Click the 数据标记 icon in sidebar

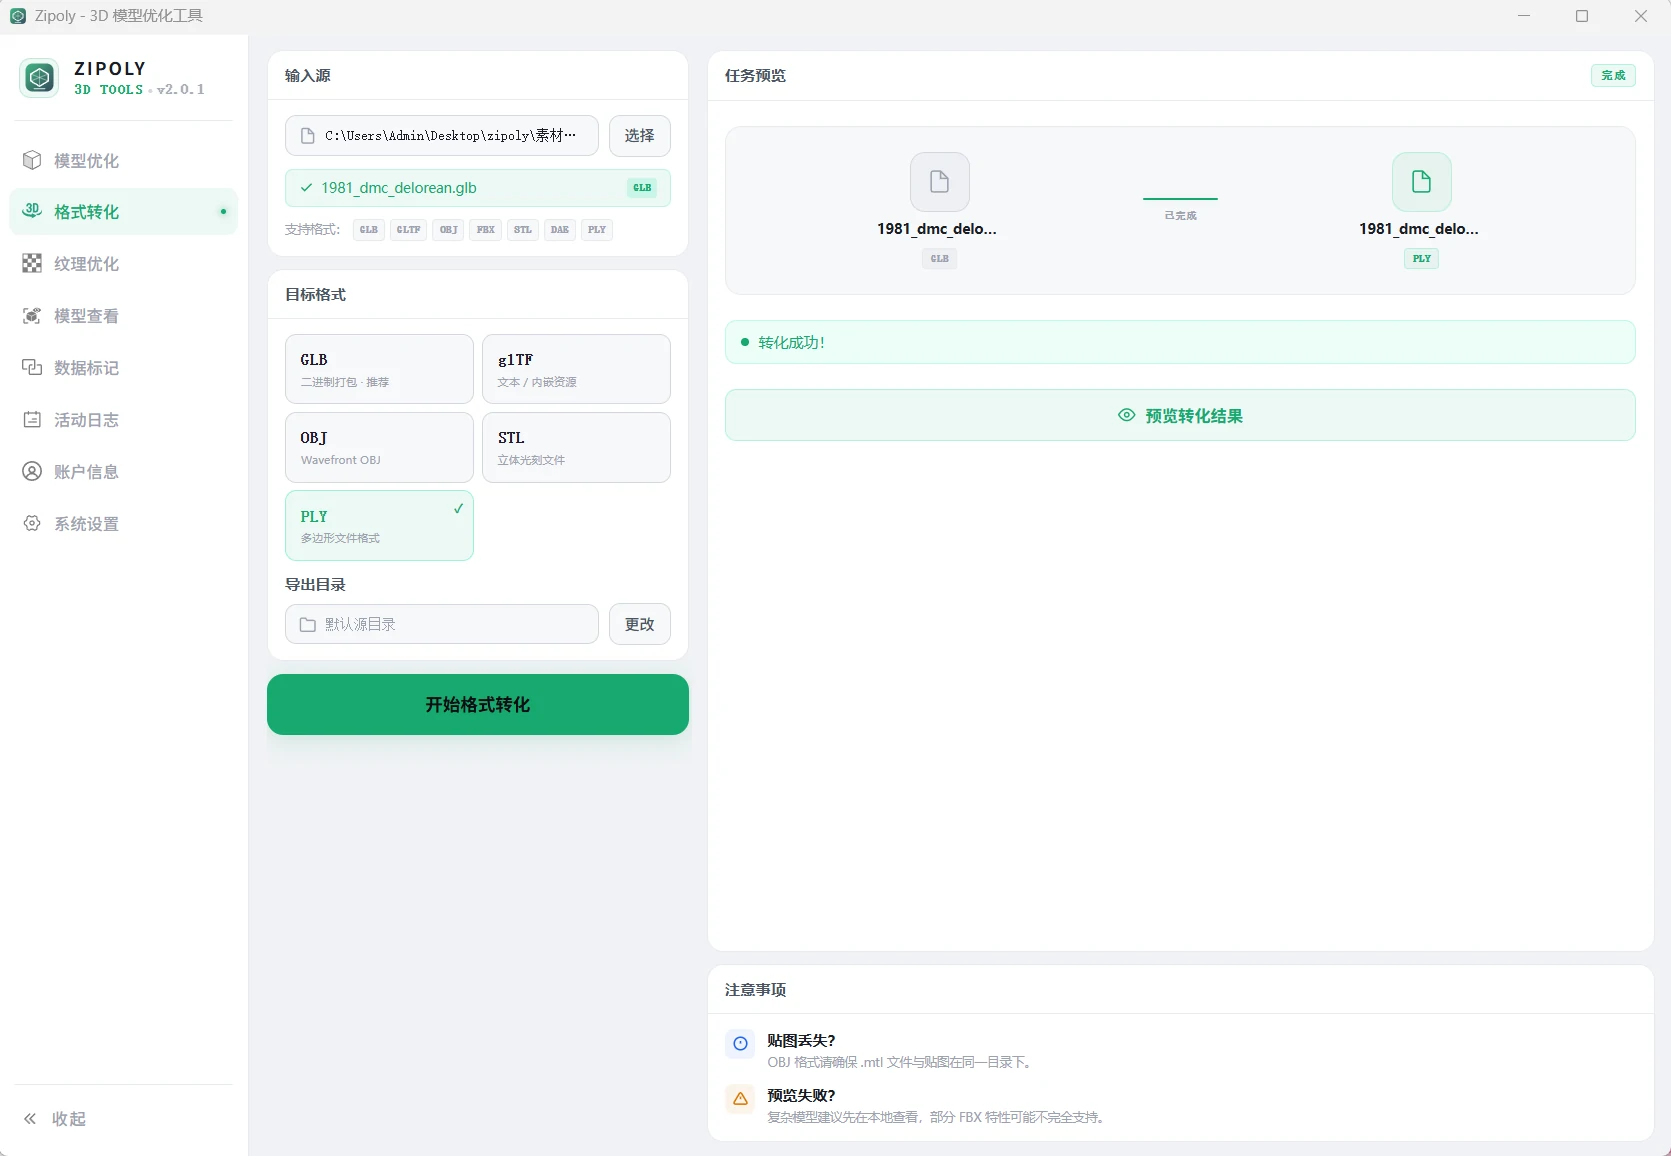(32, 367)
